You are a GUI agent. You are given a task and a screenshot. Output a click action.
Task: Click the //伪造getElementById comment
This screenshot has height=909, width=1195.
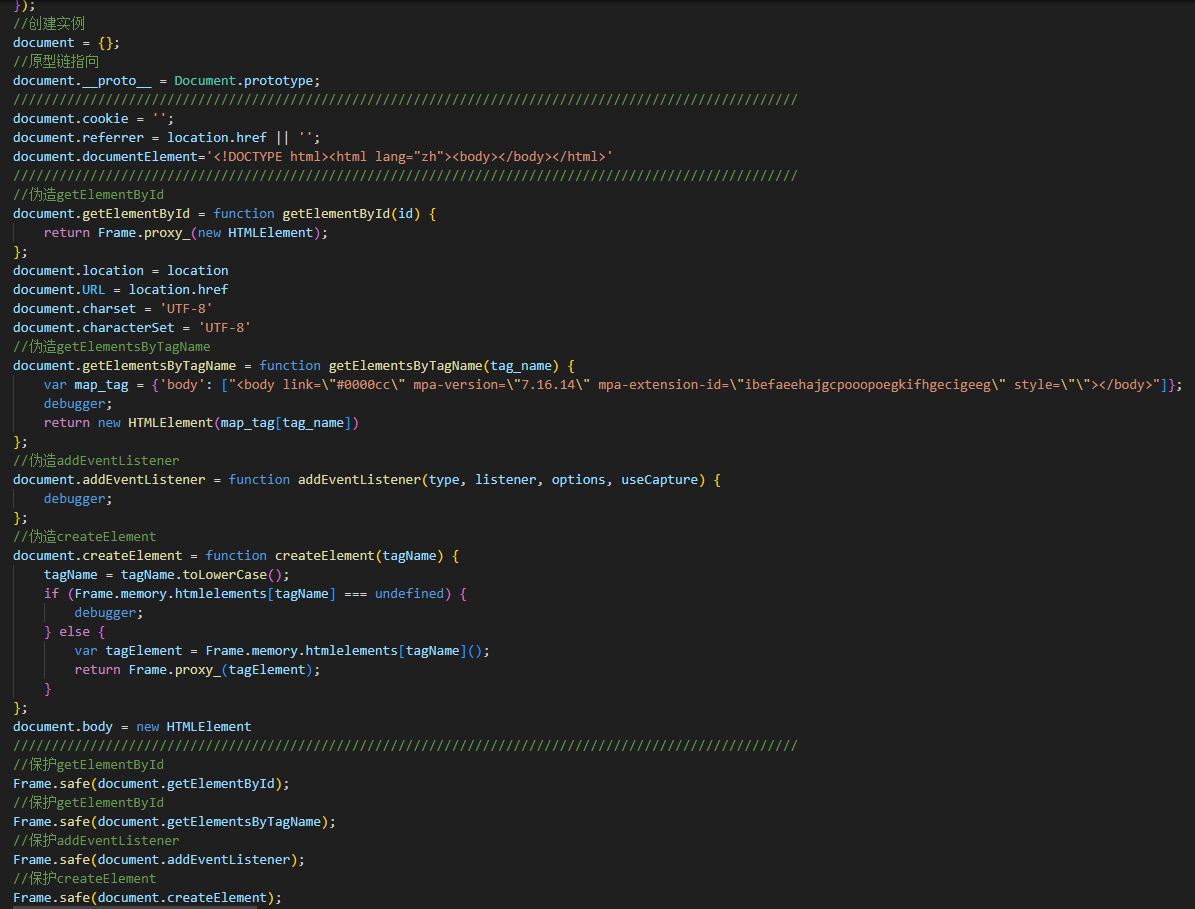tap(88, 194)
